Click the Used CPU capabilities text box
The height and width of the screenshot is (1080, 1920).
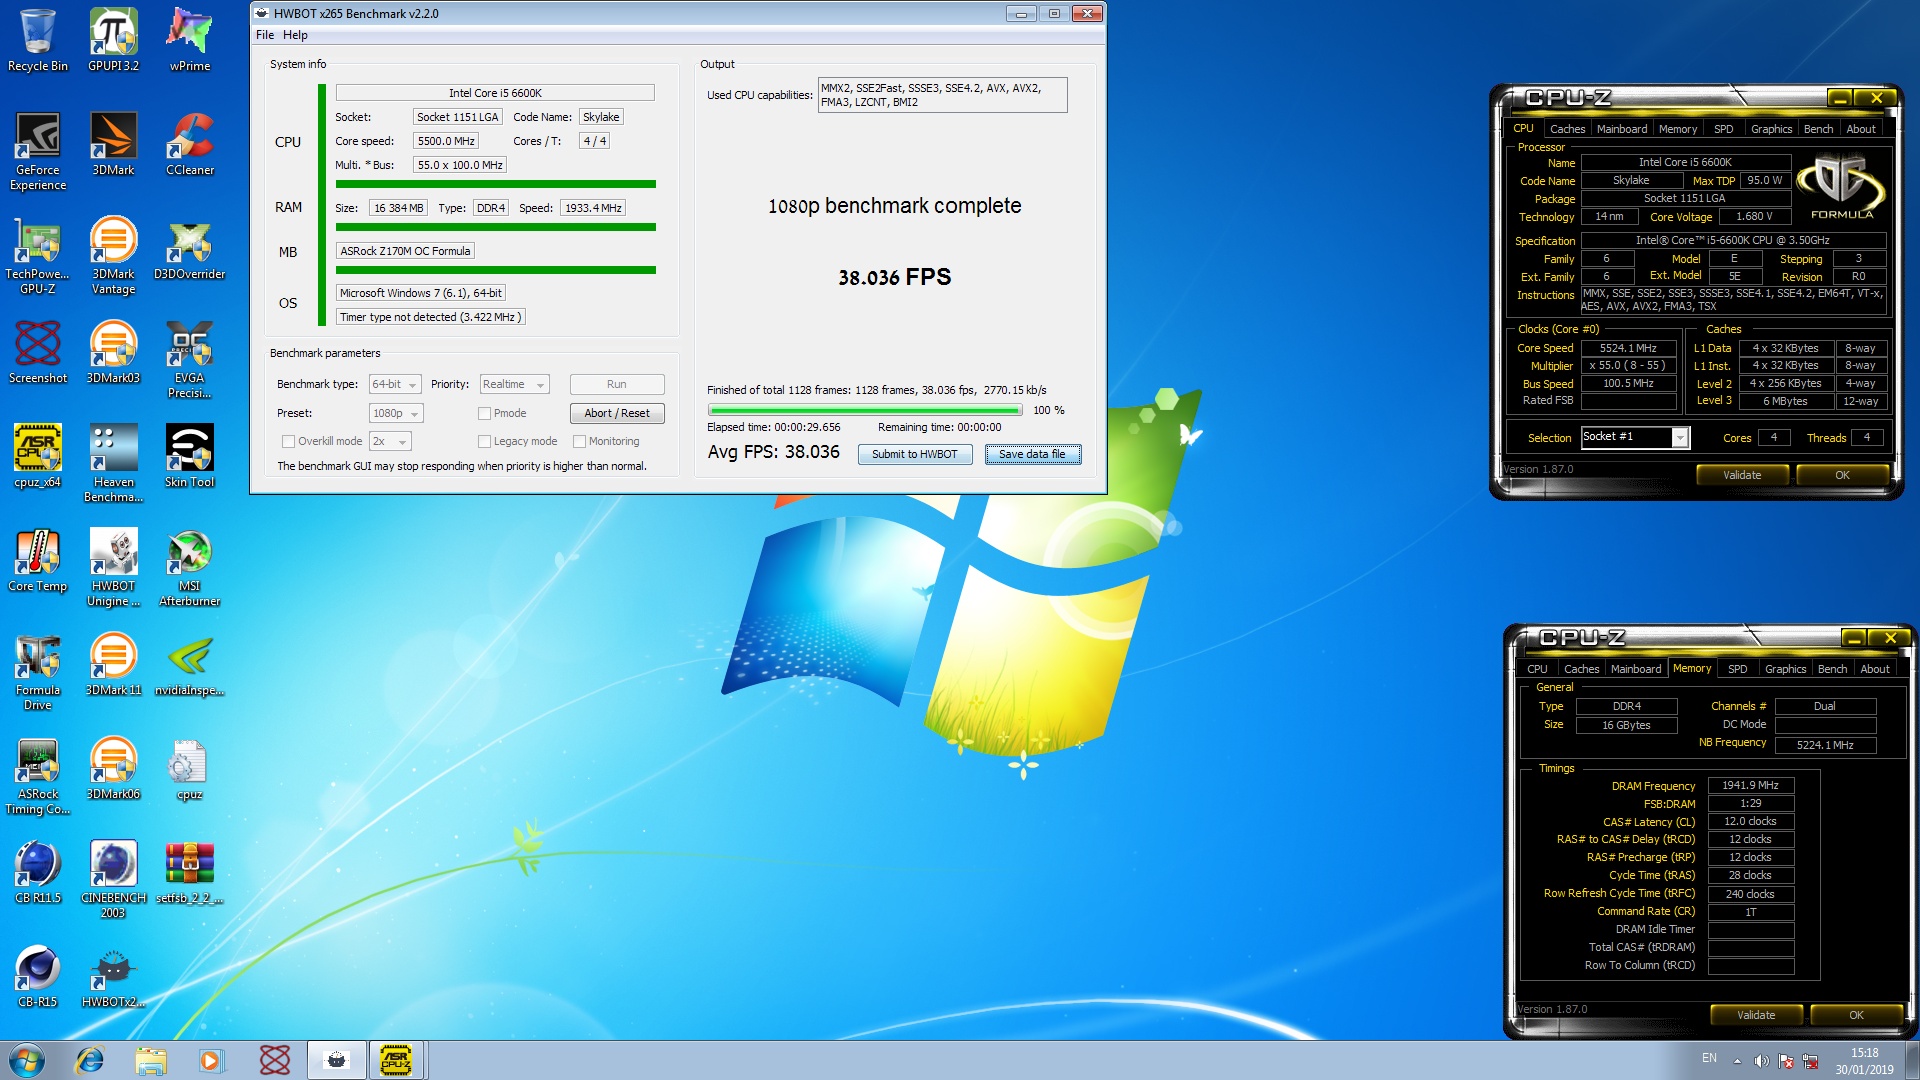[942, 95]
